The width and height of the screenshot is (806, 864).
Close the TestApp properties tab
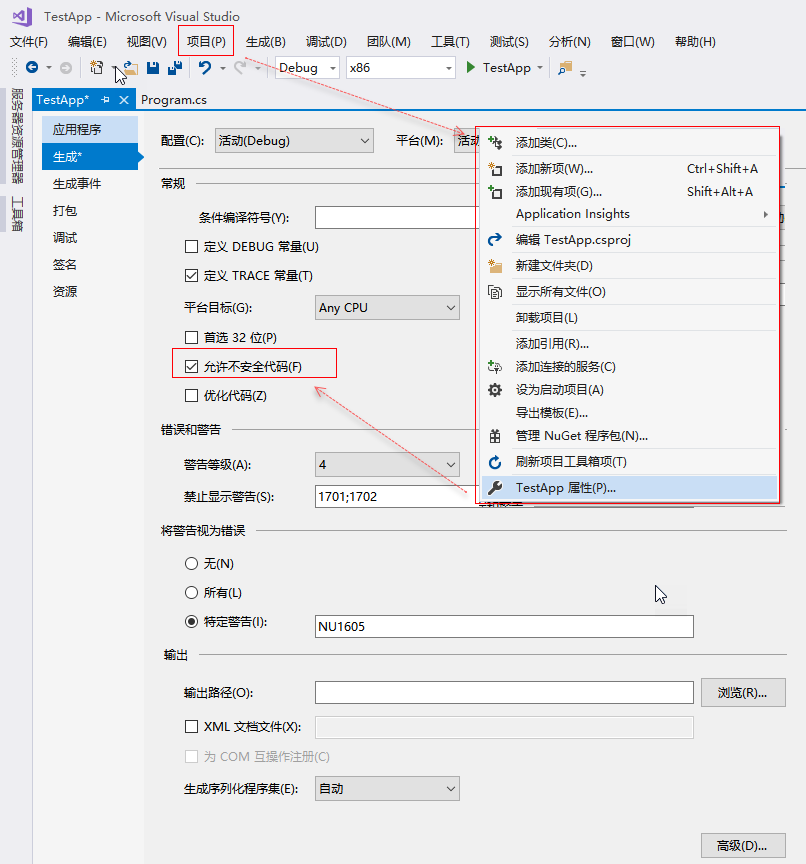[124, 100]
